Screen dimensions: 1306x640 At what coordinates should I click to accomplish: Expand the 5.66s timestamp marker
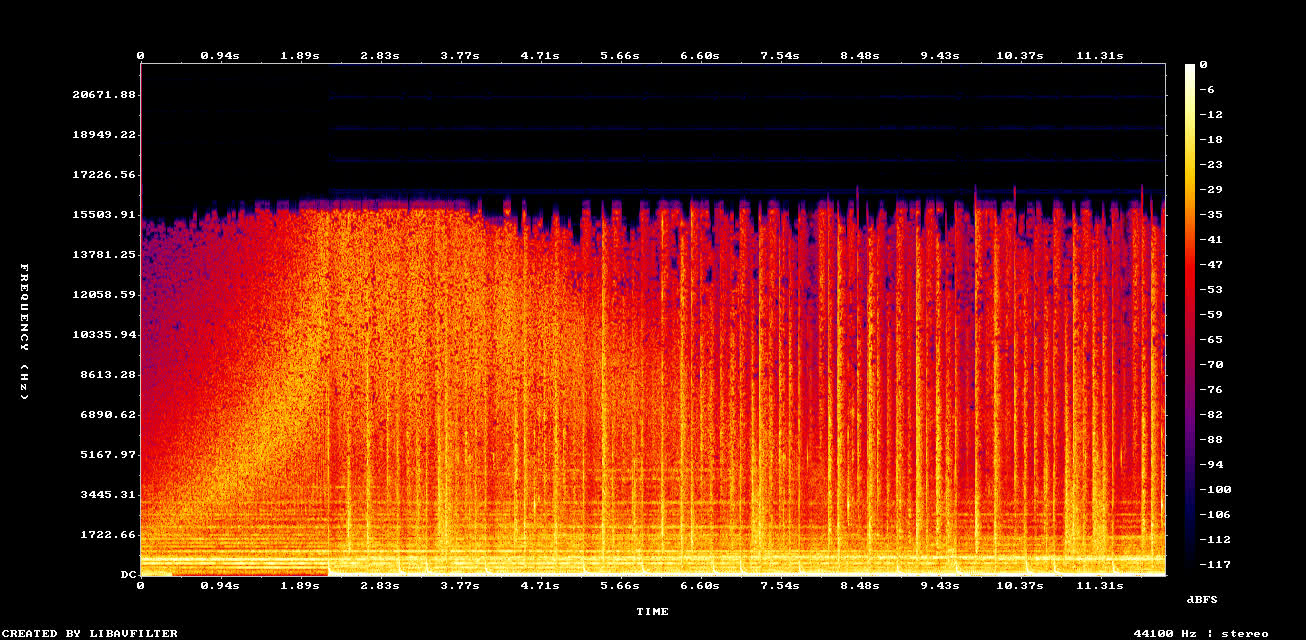(619, 55)
